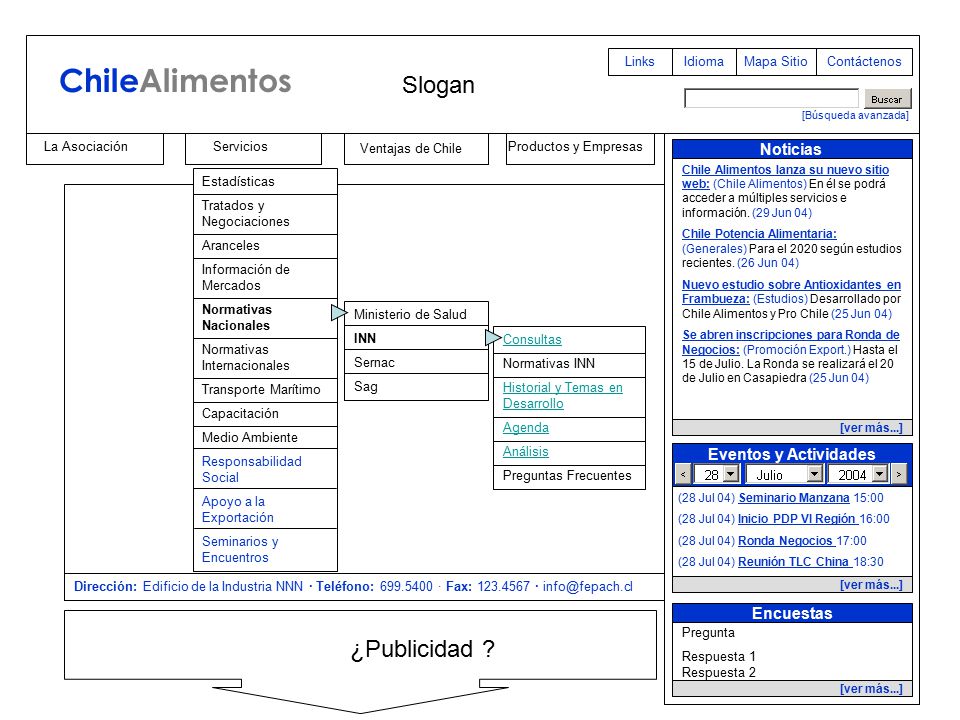The height and width of the screenshot is (720, 960).
Task: Open Apoyo a la Exportación
Action: tap(265, 509)
